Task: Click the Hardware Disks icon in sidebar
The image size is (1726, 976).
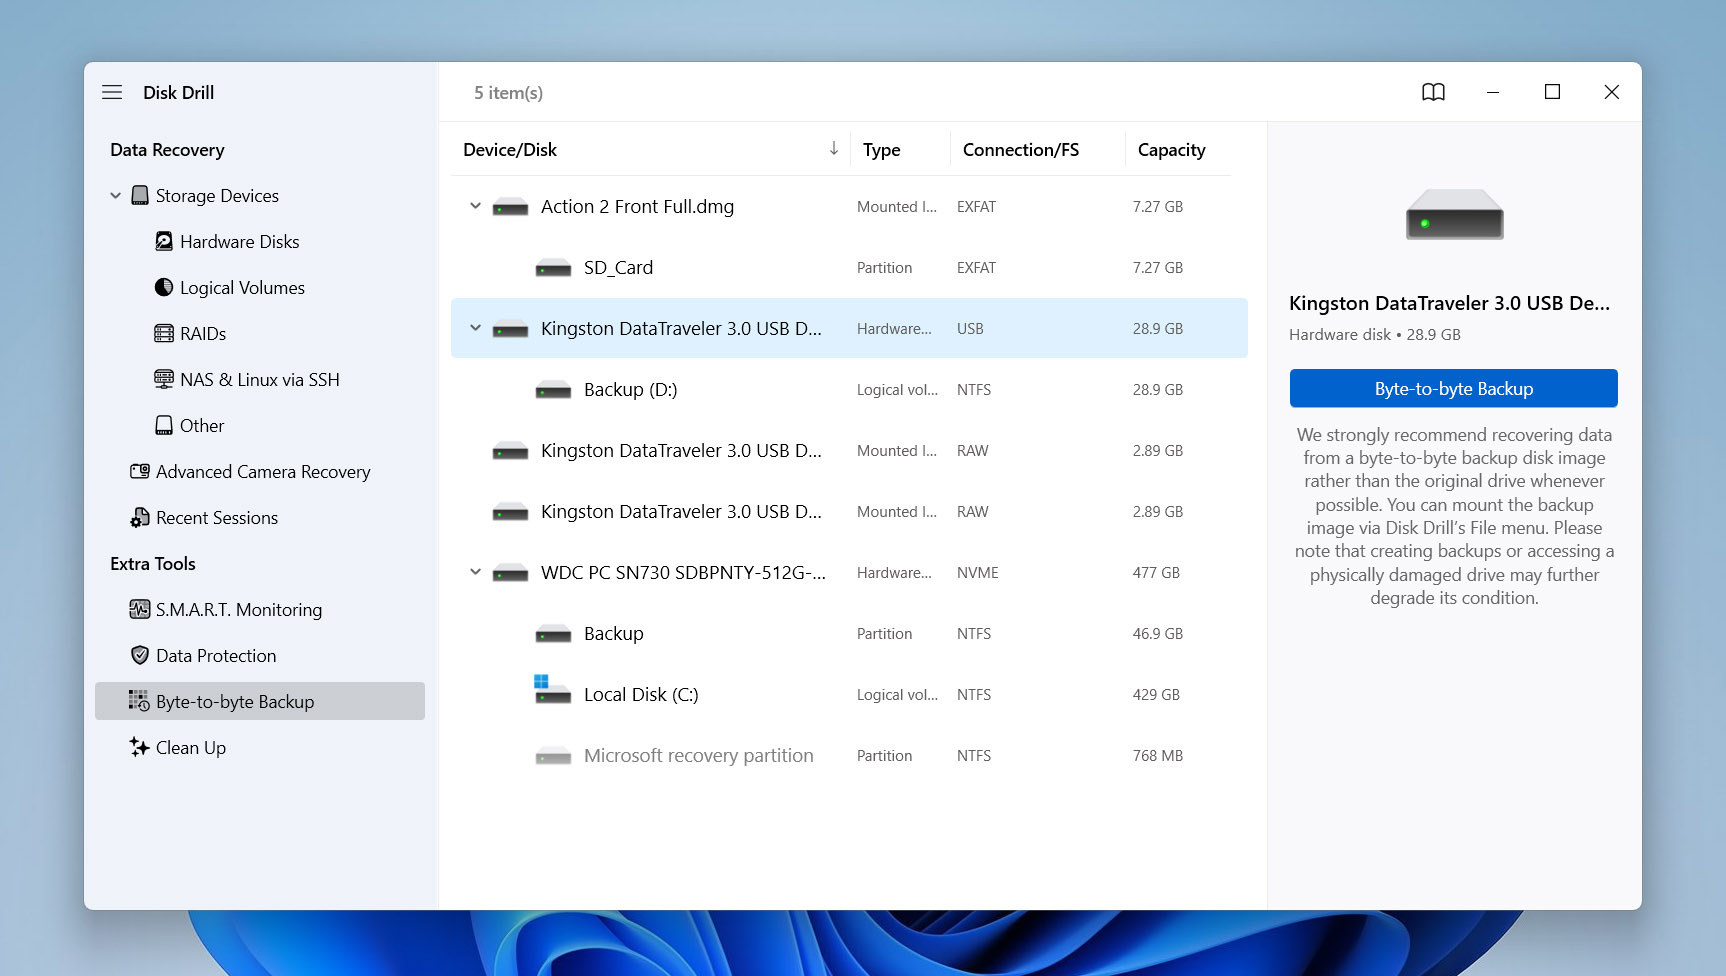Action: click(164, 241)
